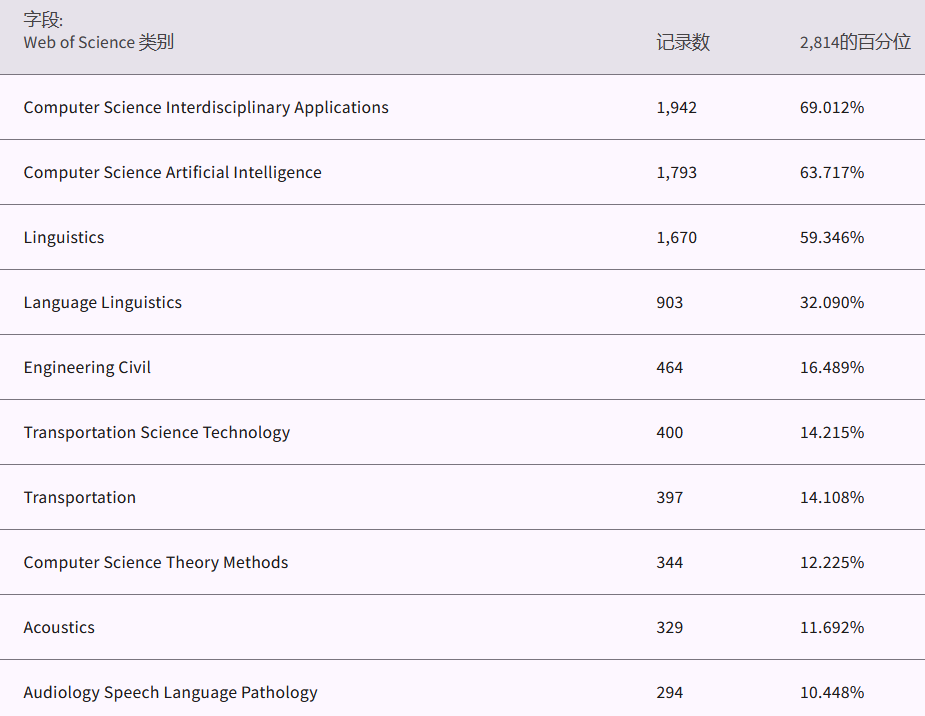Viewport: 925px width, 716px height.
Task: Click the Acoustics category name
Action: click(59, 627)
